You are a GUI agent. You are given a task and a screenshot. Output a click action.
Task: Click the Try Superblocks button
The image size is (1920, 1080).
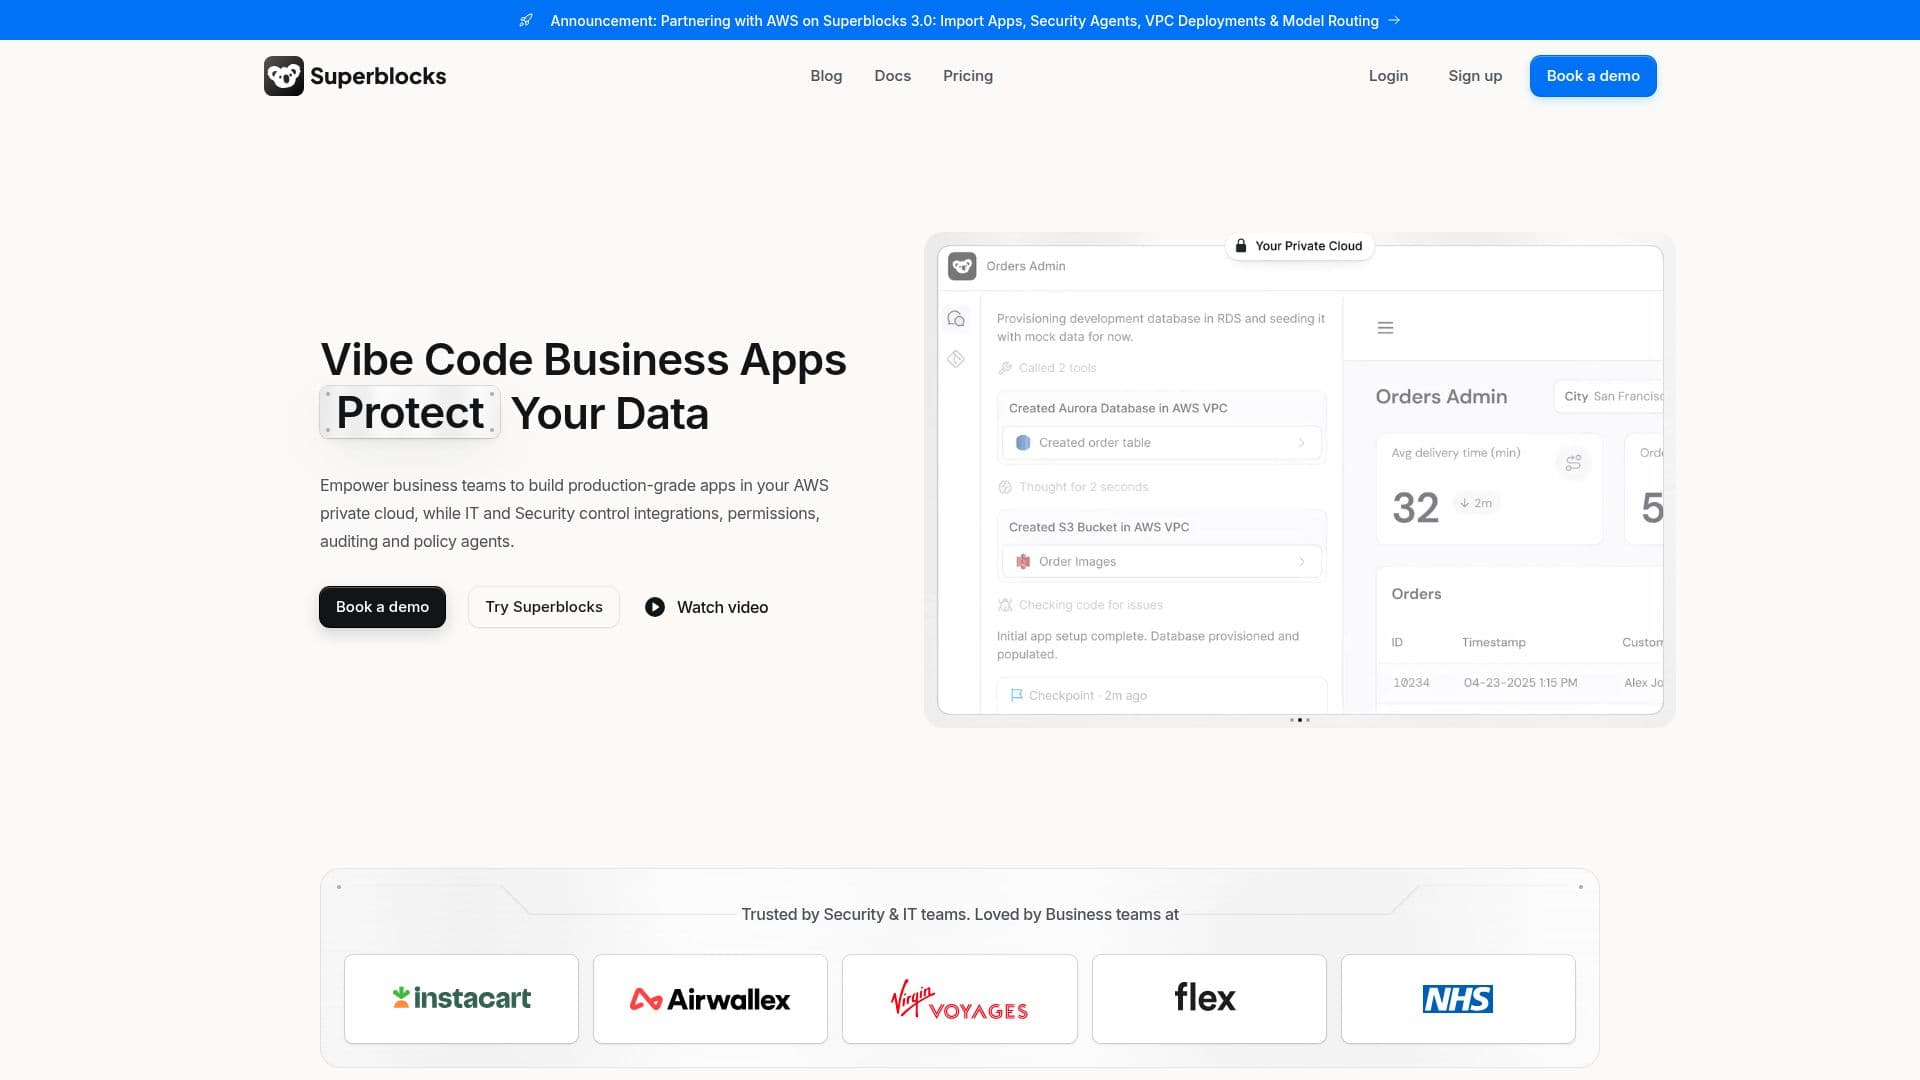[544, 607]
